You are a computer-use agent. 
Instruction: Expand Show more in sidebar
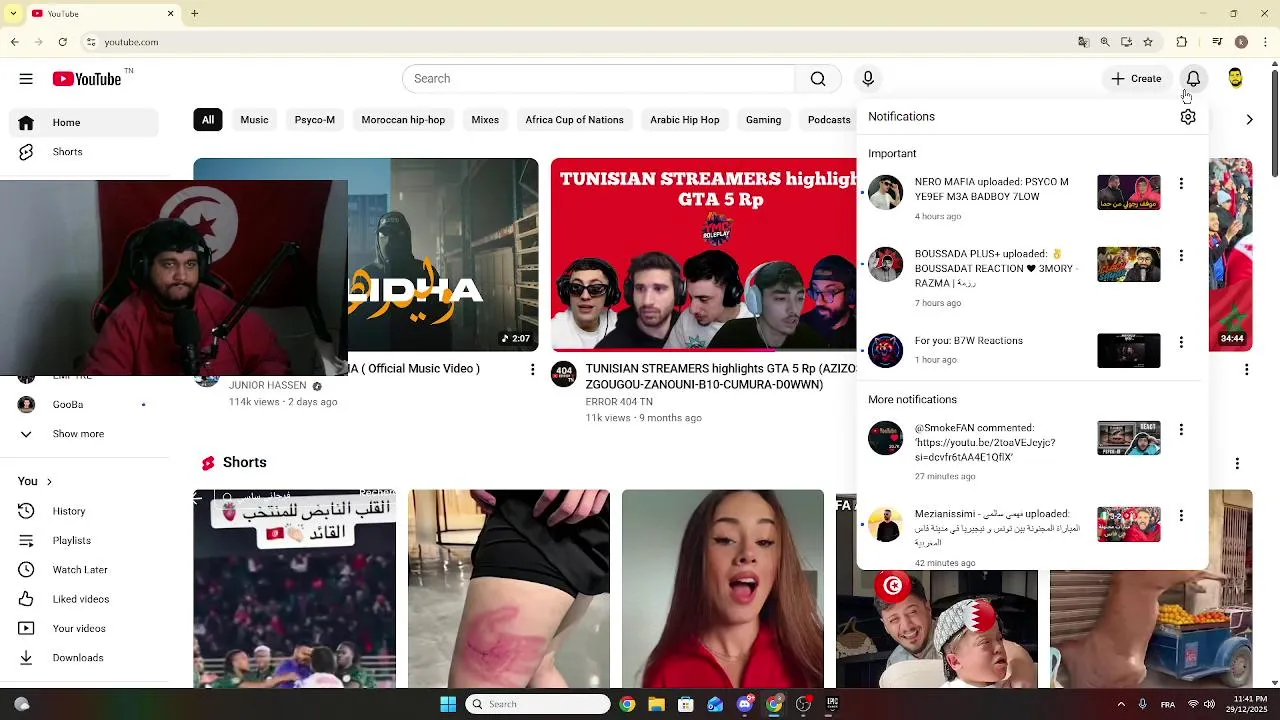(80, 434)
